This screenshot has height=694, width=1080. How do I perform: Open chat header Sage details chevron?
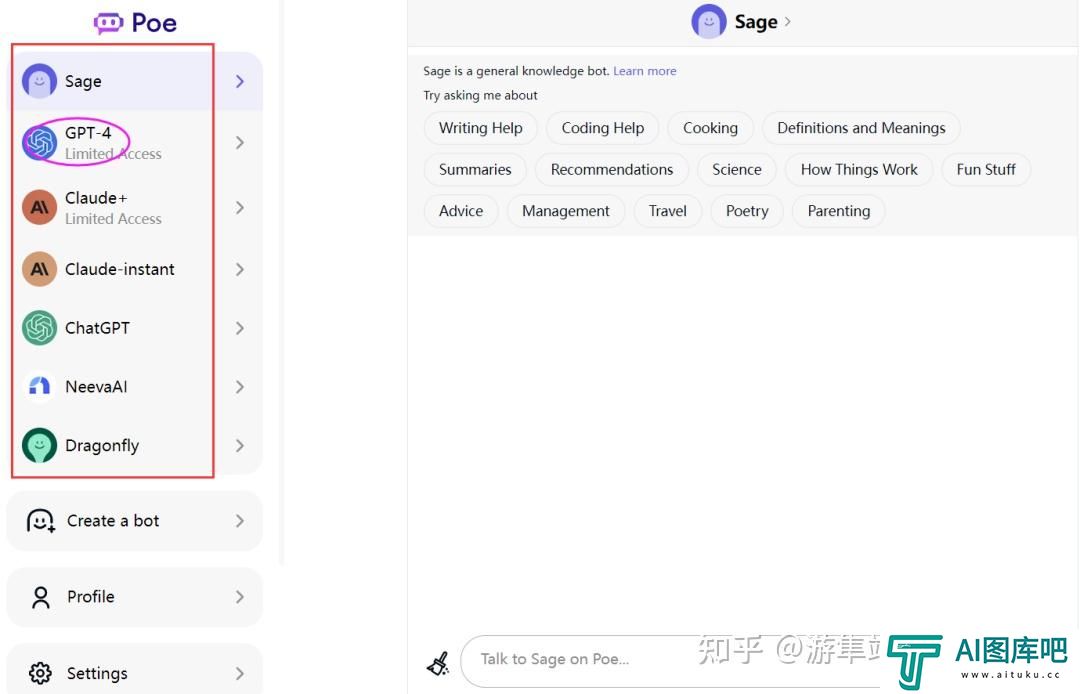(787, 21)
